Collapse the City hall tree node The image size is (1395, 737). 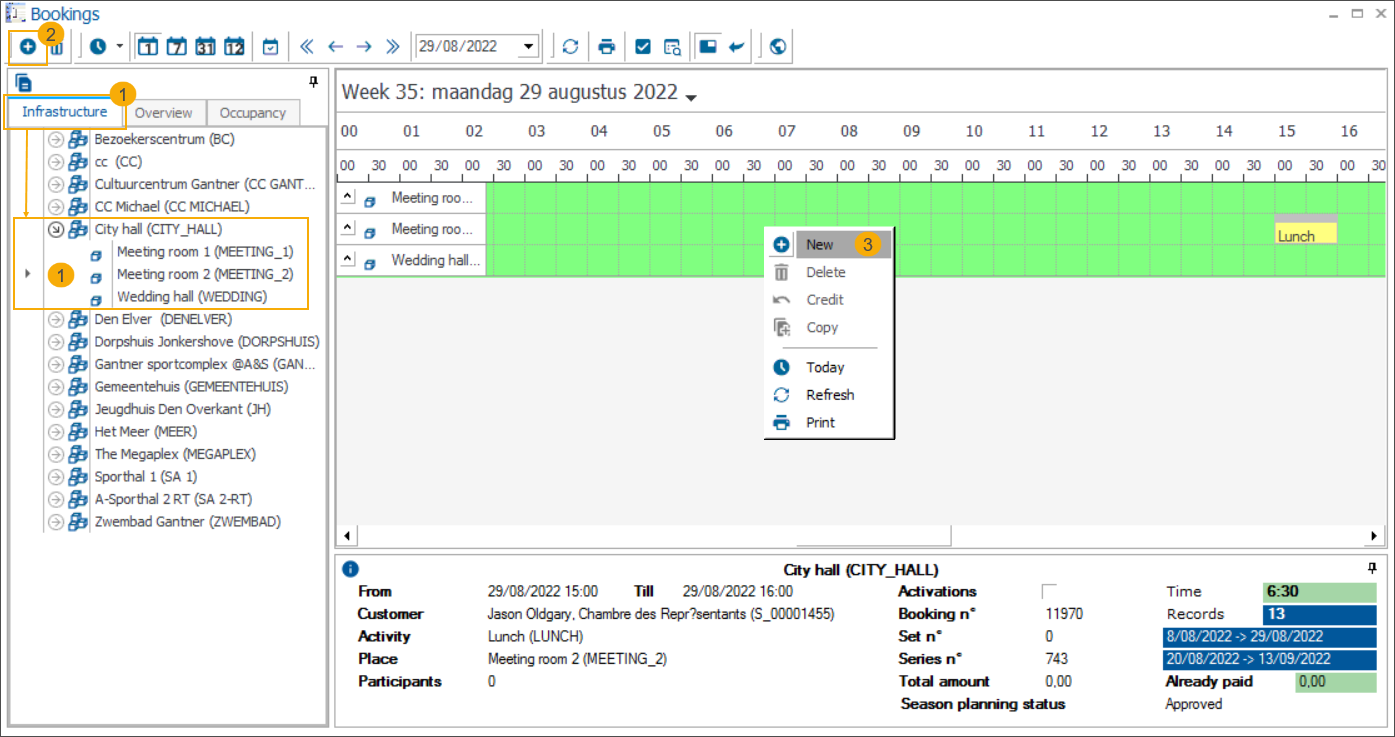[57, 228]
